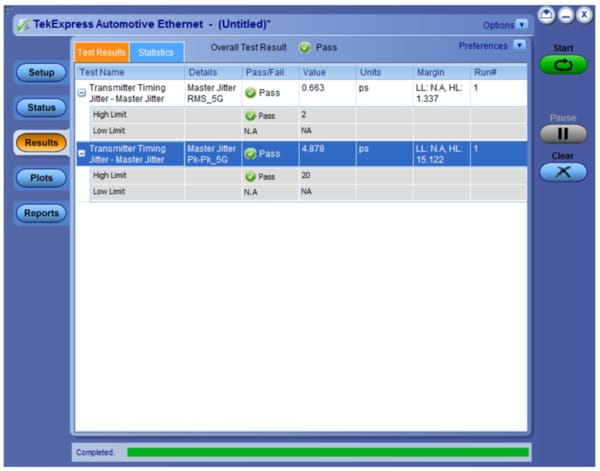
Task: Click the Pass/Fail column header
Action: [x=270, y=72]
